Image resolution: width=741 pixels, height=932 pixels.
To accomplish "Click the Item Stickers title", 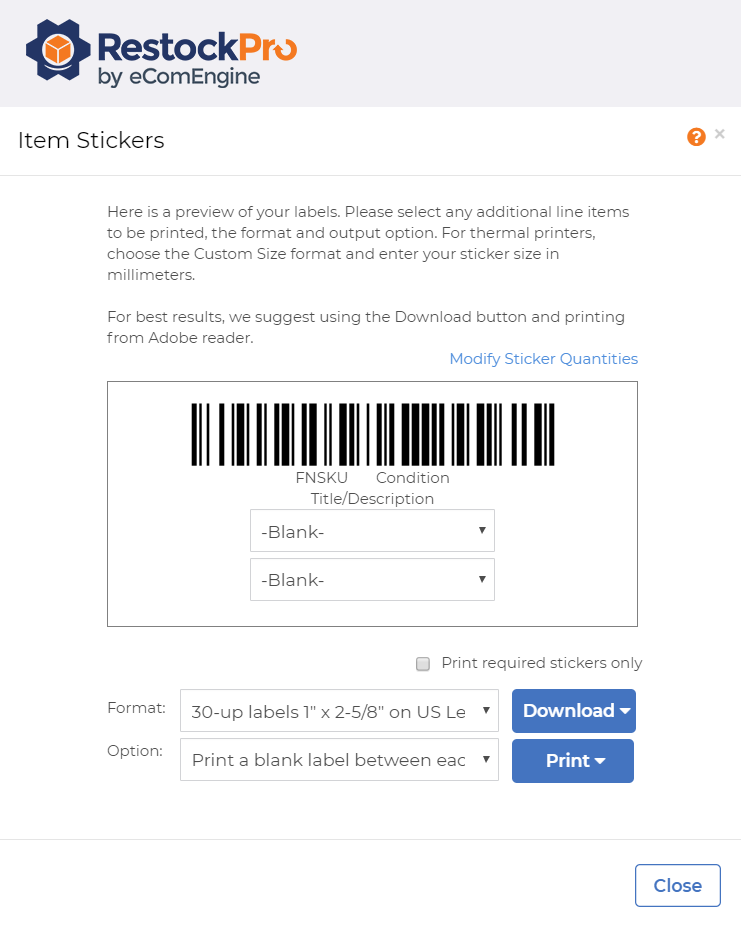I will [x=90, y=140].
